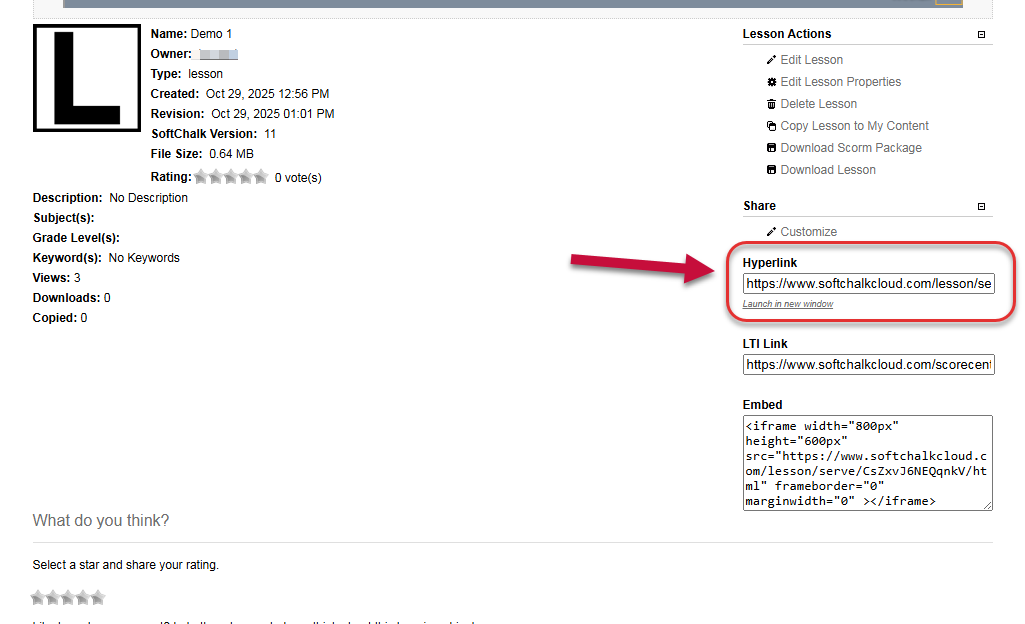Collapse the Share section
This screenshot has width=1025, height=624.
(981, 205)
